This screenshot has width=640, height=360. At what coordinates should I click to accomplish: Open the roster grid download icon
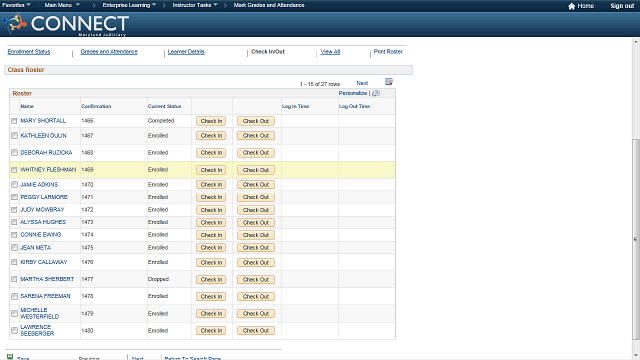coord(389,82)
